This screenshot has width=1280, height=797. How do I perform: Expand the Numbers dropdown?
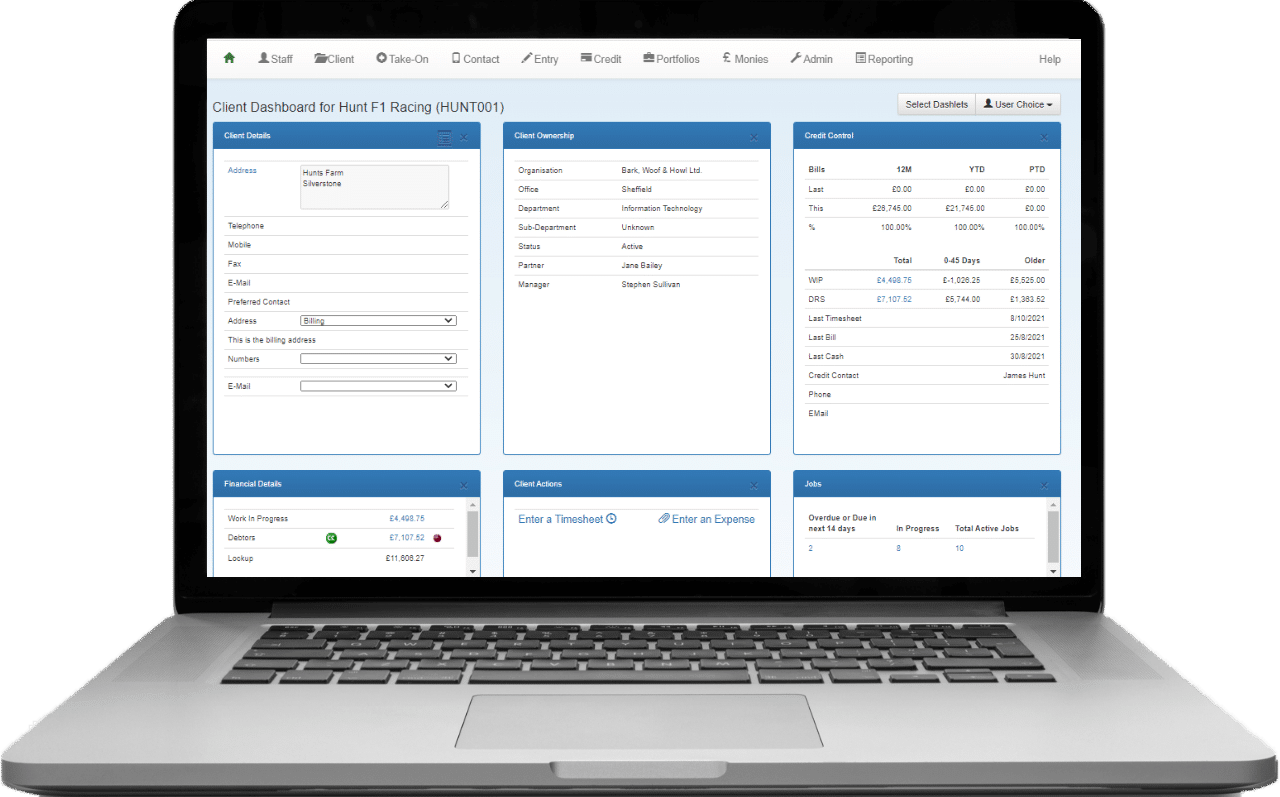(x=378, y=359)
